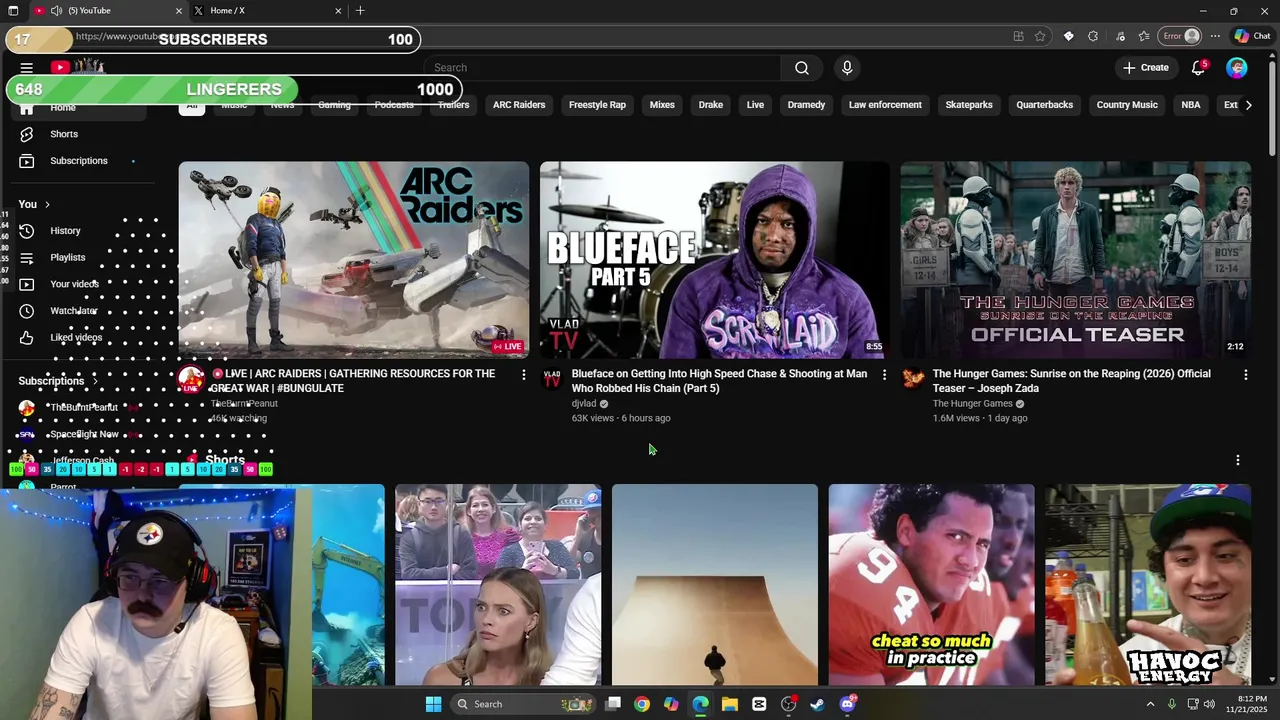Screen dimensions: 1280x720
Task: Open the History icon in the sidebar
Action: 27,231
